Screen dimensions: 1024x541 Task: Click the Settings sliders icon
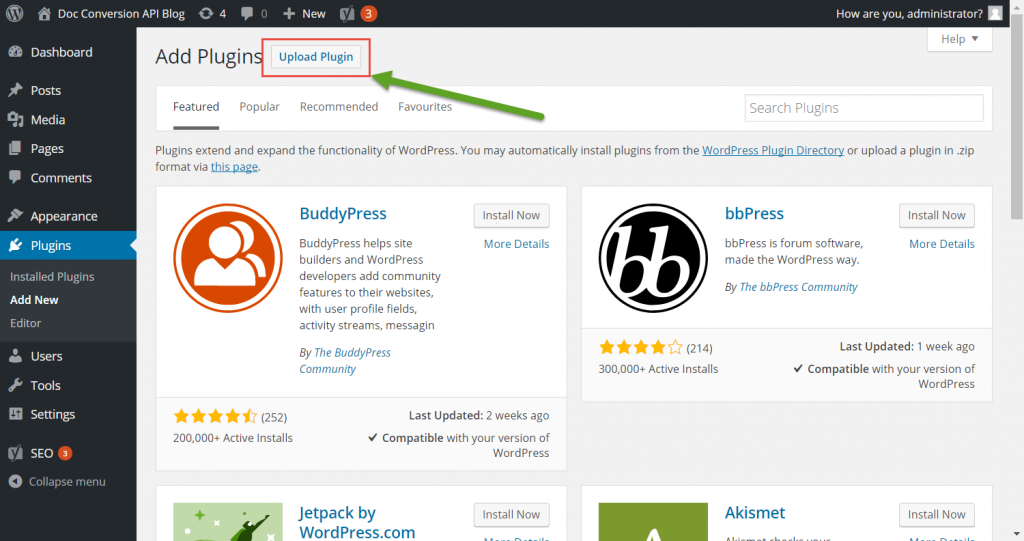pyautogui.click(x=16, y=414)
